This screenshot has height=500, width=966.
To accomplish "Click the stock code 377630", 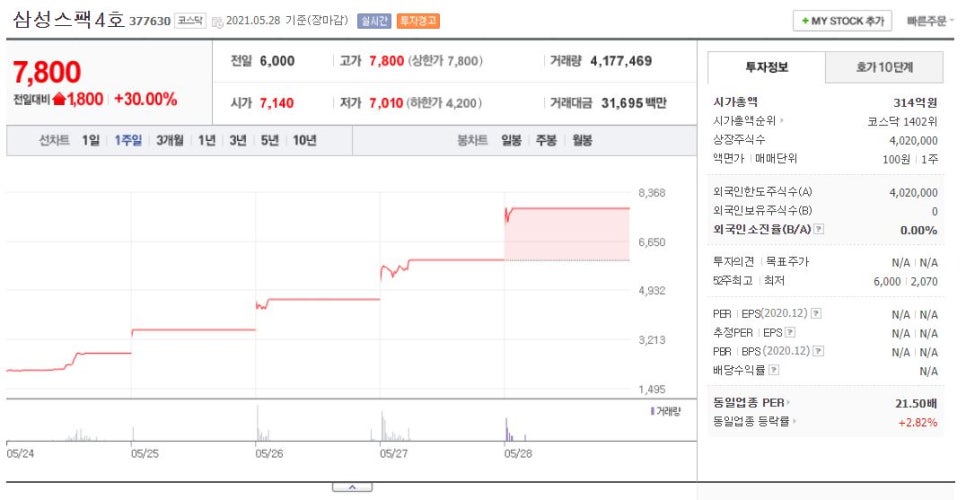I will (x=150, y=22).
